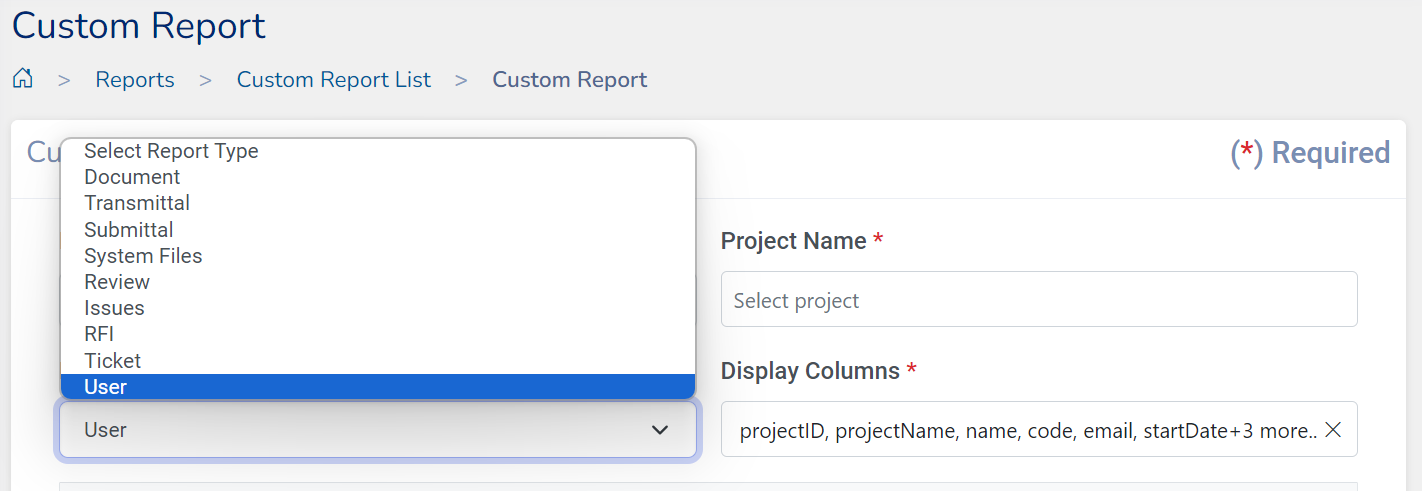Choose Issues report type option
The width and height of the screenshot is (1422, 491).
(114, 308)
